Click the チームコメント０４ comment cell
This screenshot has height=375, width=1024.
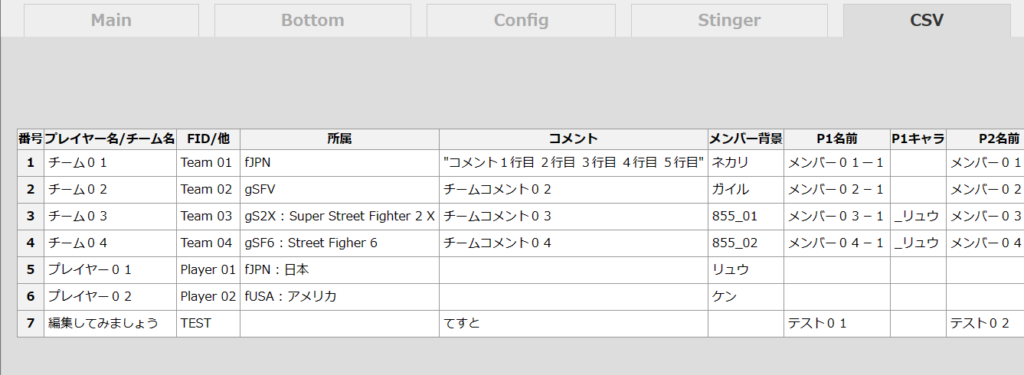pos(573,243)
